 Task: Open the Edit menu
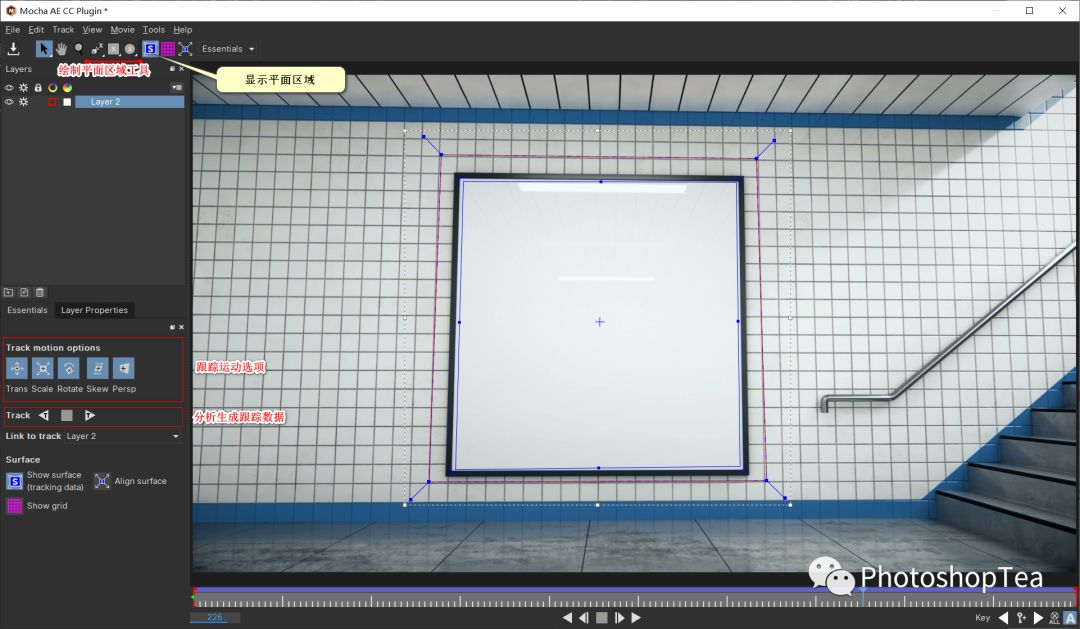(36, 30)
